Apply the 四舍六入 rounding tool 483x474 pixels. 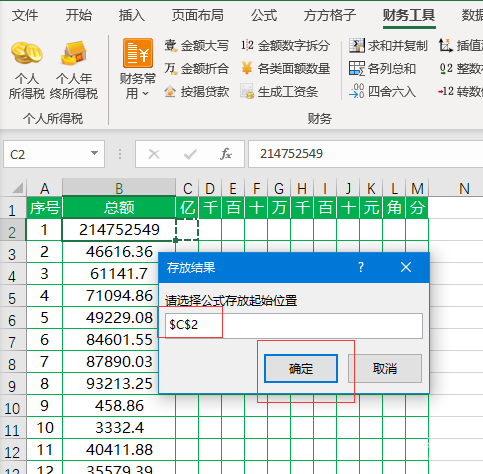[382, 91]
